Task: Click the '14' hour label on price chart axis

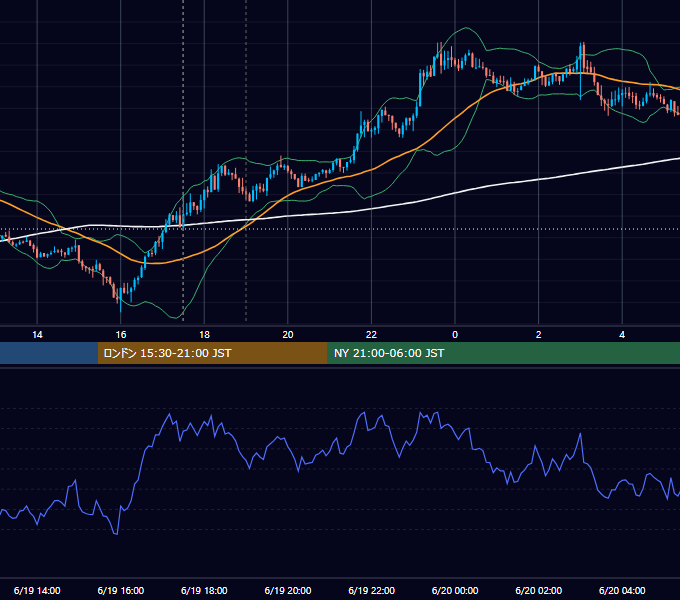Action: [x=37, y=335]
